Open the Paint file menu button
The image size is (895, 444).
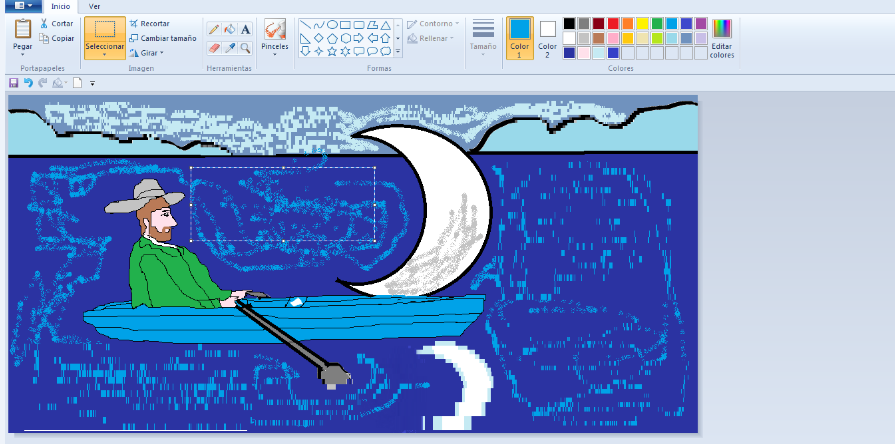(x=23, y=6)
